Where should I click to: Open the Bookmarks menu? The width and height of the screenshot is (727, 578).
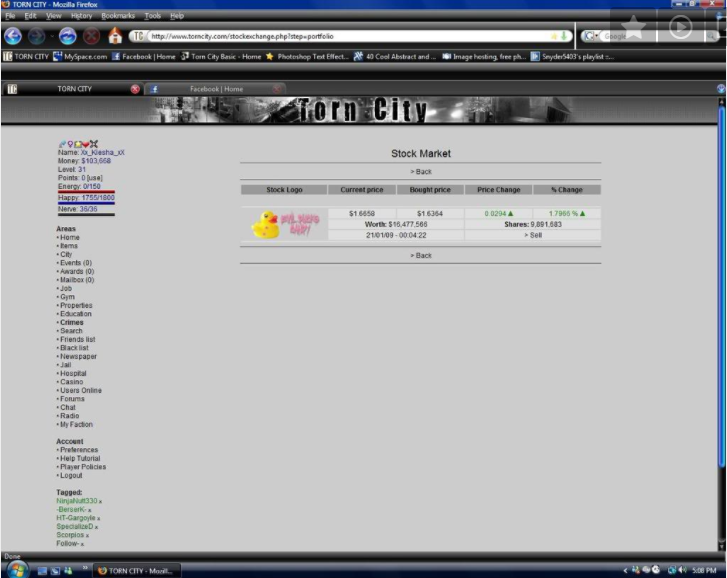click(118, 16)
